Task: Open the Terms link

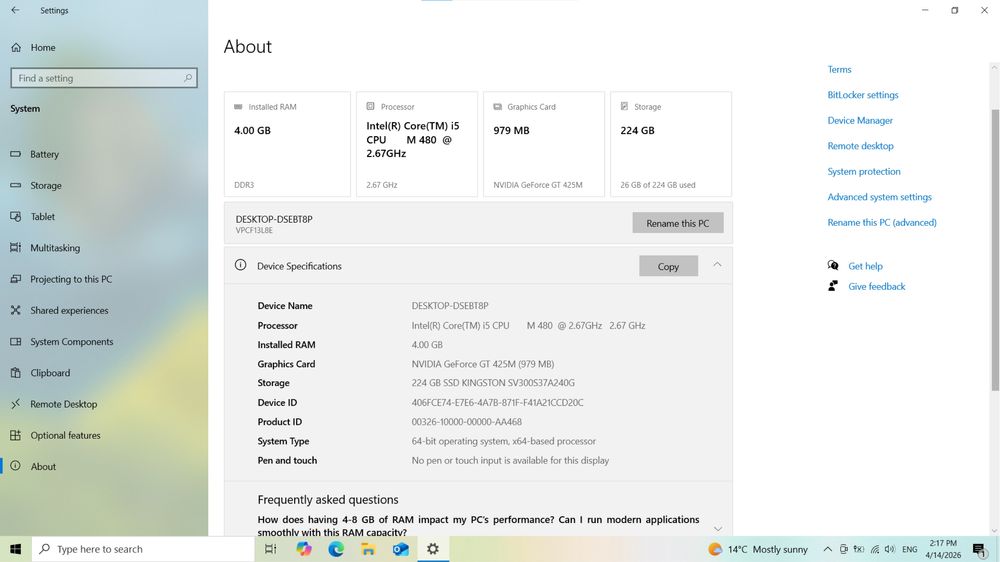Action: point(839,70)
